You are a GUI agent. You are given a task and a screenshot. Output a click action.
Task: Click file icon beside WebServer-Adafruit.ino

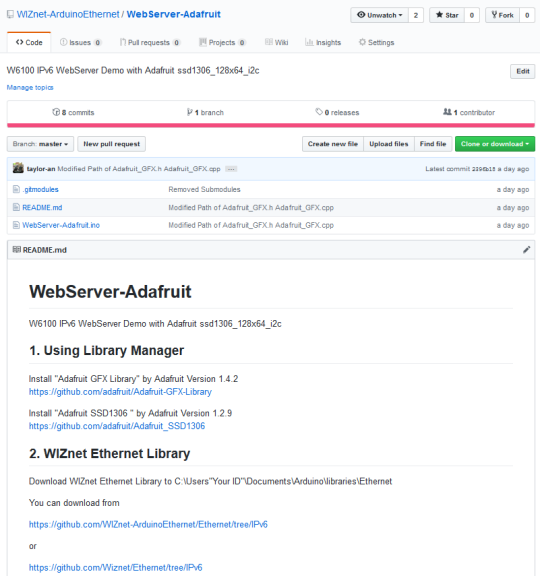click(16, 225)
